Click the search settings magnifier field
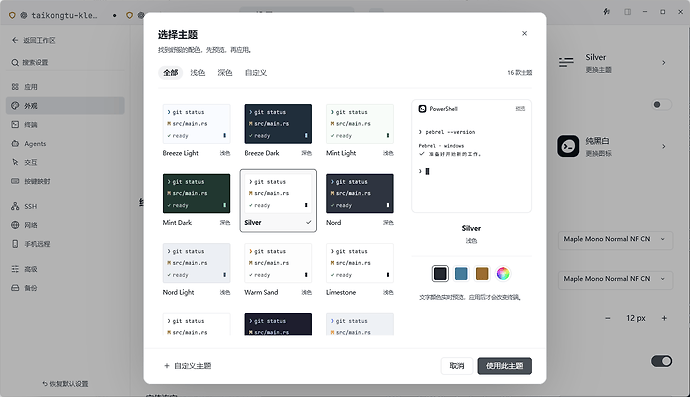The image size is (690, 397). [x=65, y=62]
